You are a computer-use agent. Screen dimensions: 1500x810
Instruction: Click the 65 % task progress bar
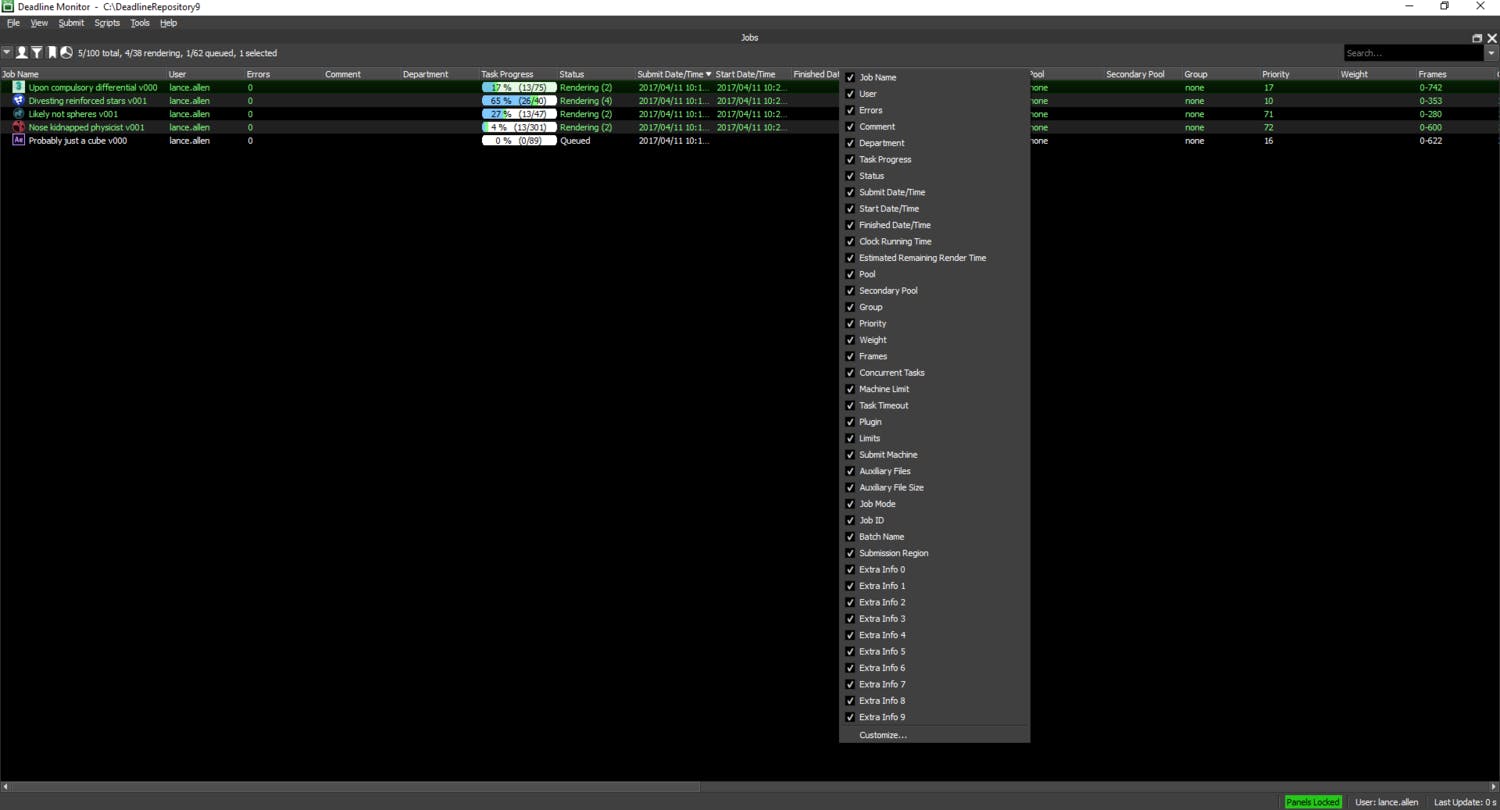pos(519,101)
